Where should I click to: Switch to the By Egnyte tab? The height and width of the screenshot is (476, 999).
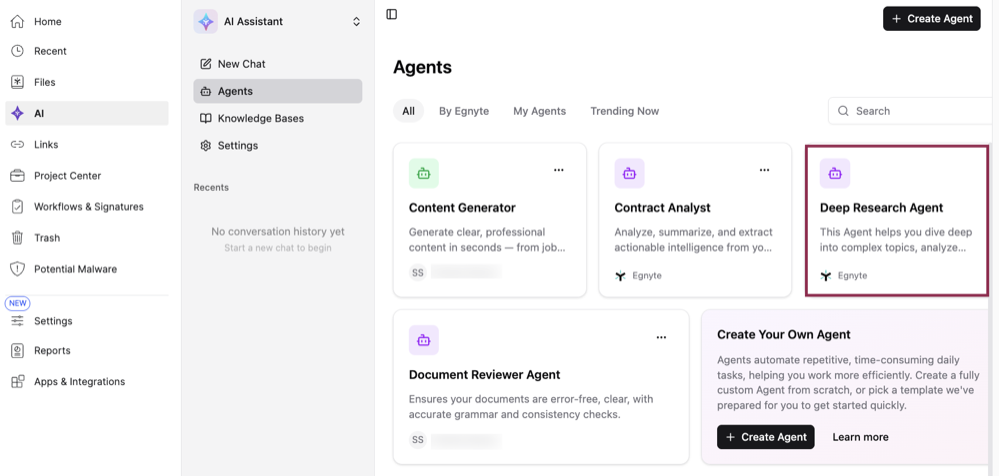[x=464, y=111]
